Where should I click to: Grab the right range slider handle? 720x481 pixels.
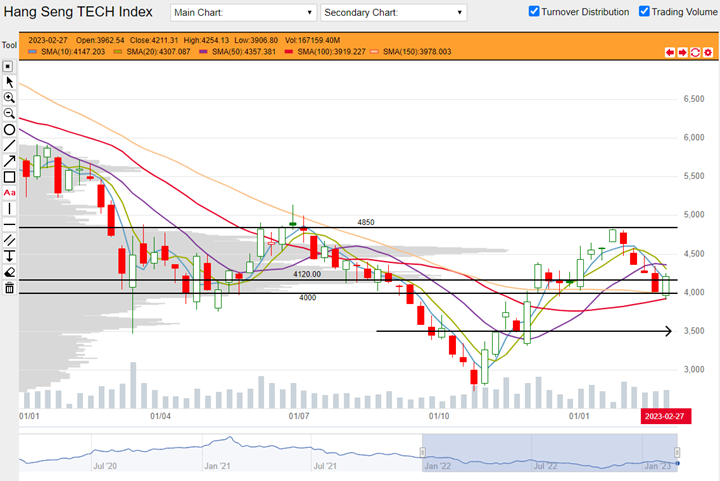tap(676, 453)
